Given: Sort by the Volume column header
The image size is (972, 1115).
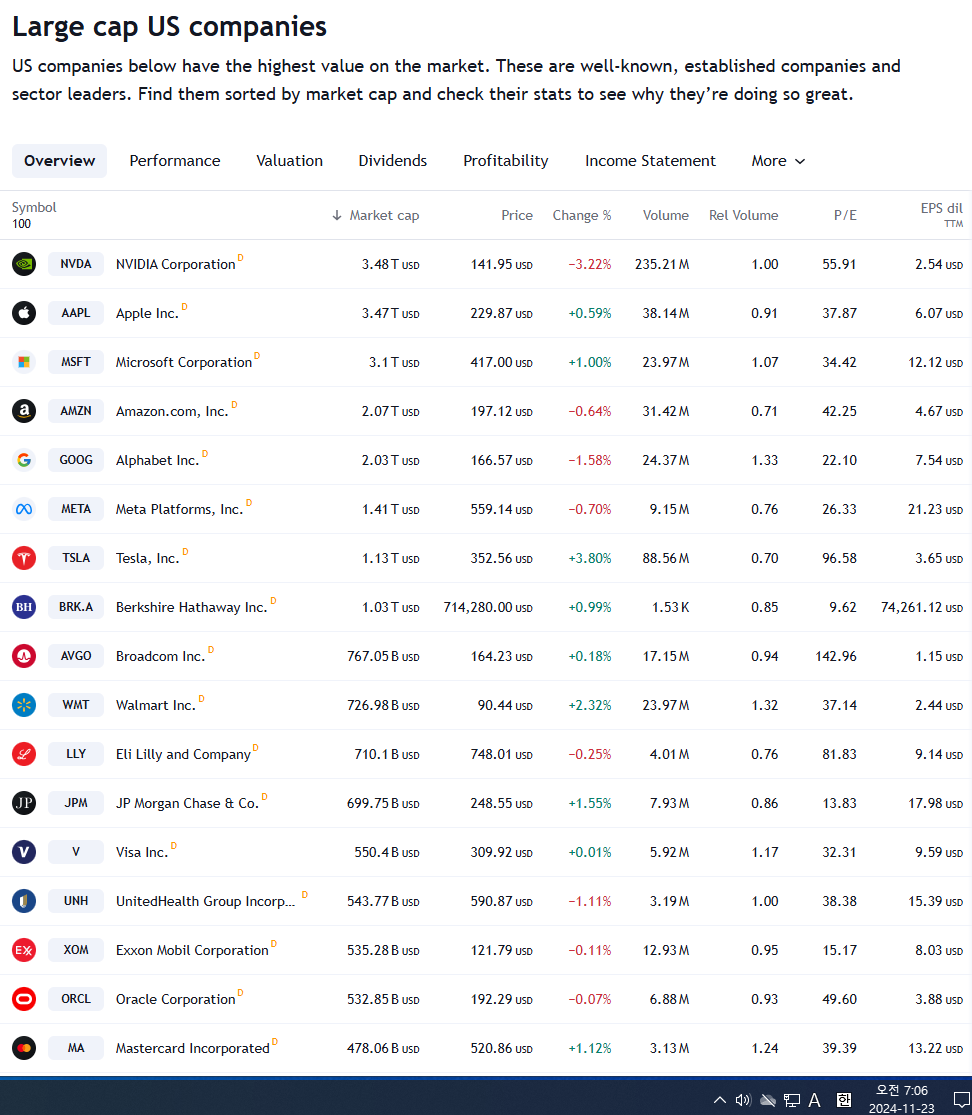Looking at the screenshot, I should tap(666, 215).
